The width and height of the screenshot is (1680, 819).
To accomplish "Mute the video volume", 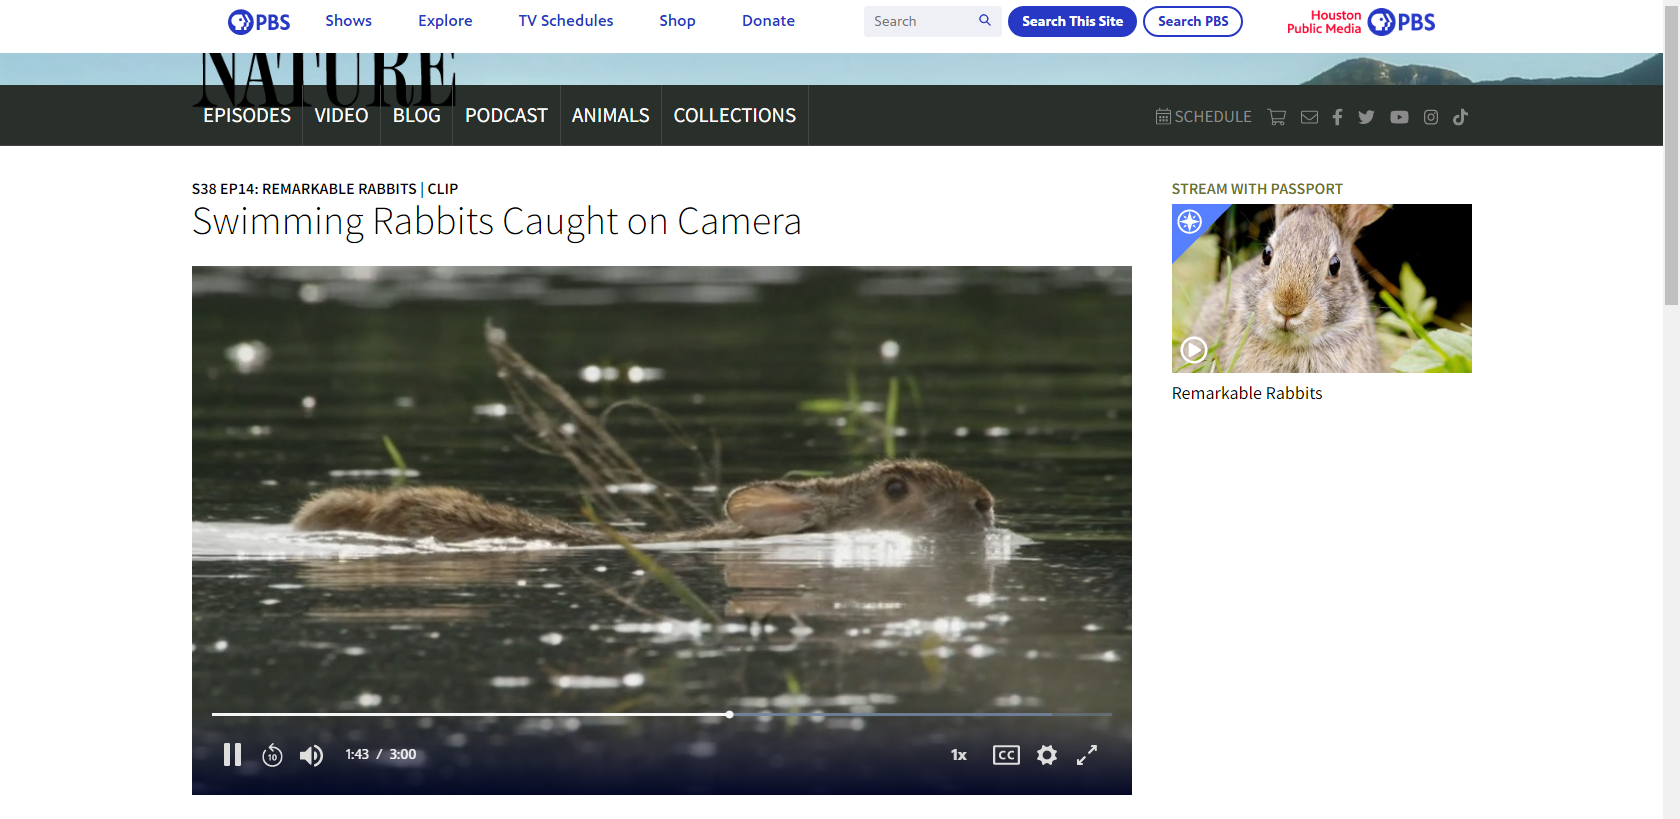I will 311,755.
